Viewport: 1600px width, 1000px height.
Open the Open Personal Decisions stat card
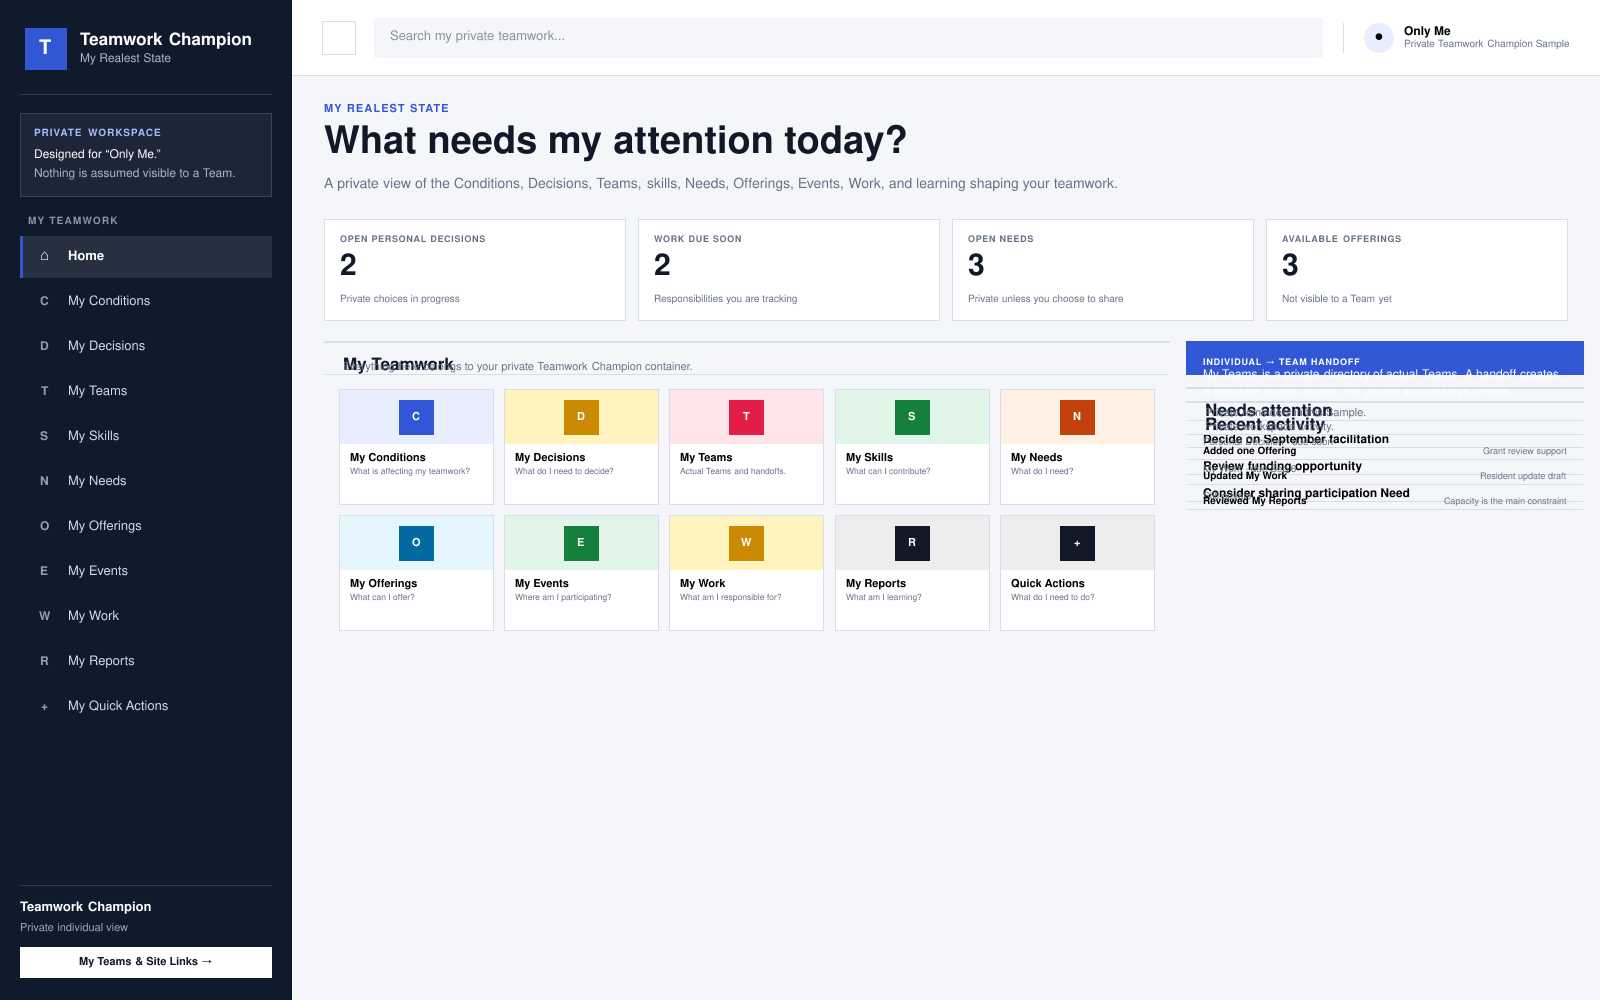[475, 270]
